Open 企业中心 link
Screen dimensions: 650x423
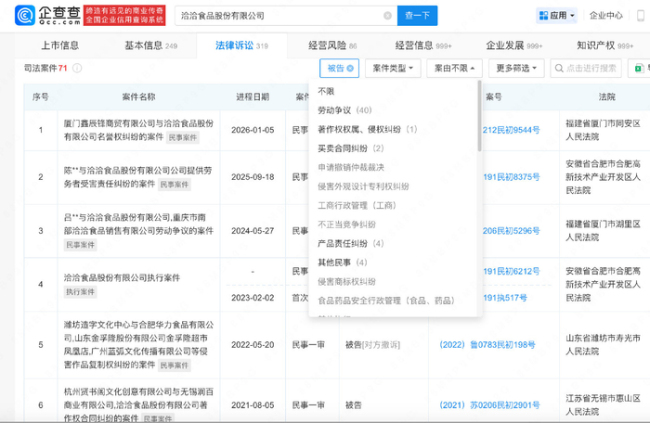pos(606,16)
